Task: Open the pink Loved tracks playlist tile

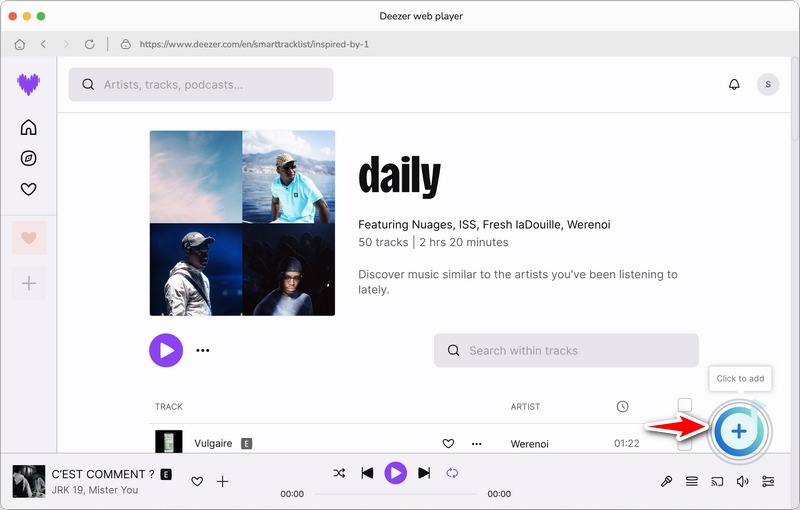Action: pos(29,238)
